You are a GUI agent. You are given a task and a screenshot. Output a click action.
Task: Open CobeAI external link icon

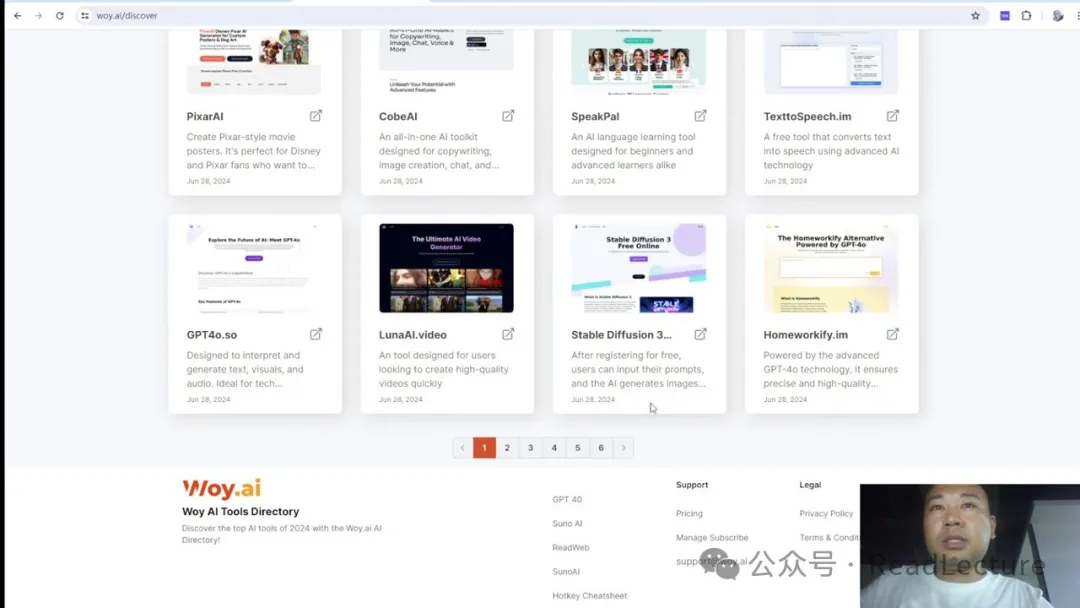tap(508, 116)
